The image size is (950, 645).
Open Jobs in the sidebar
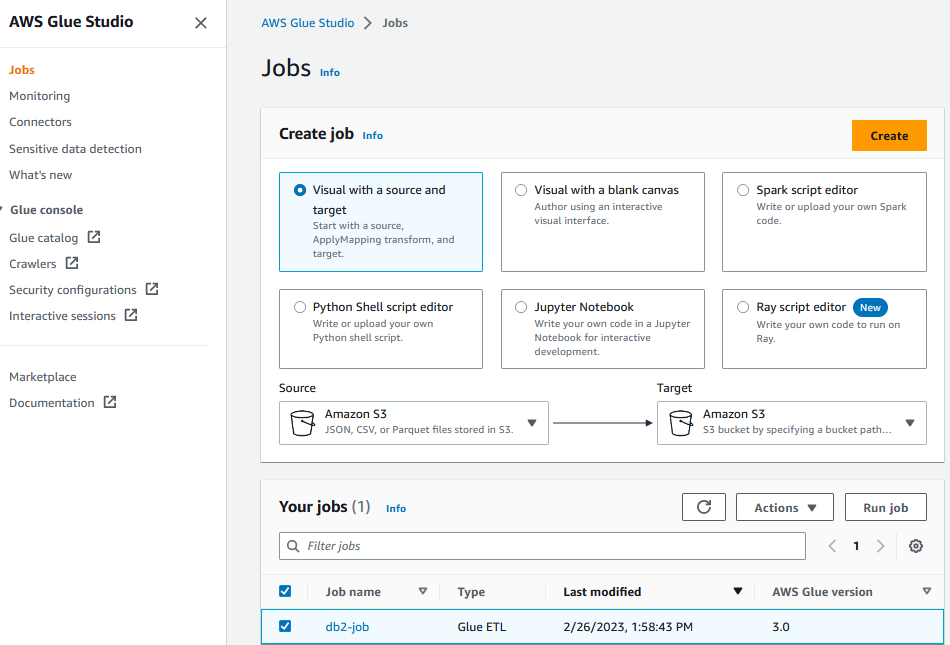[x=22, y=70]
